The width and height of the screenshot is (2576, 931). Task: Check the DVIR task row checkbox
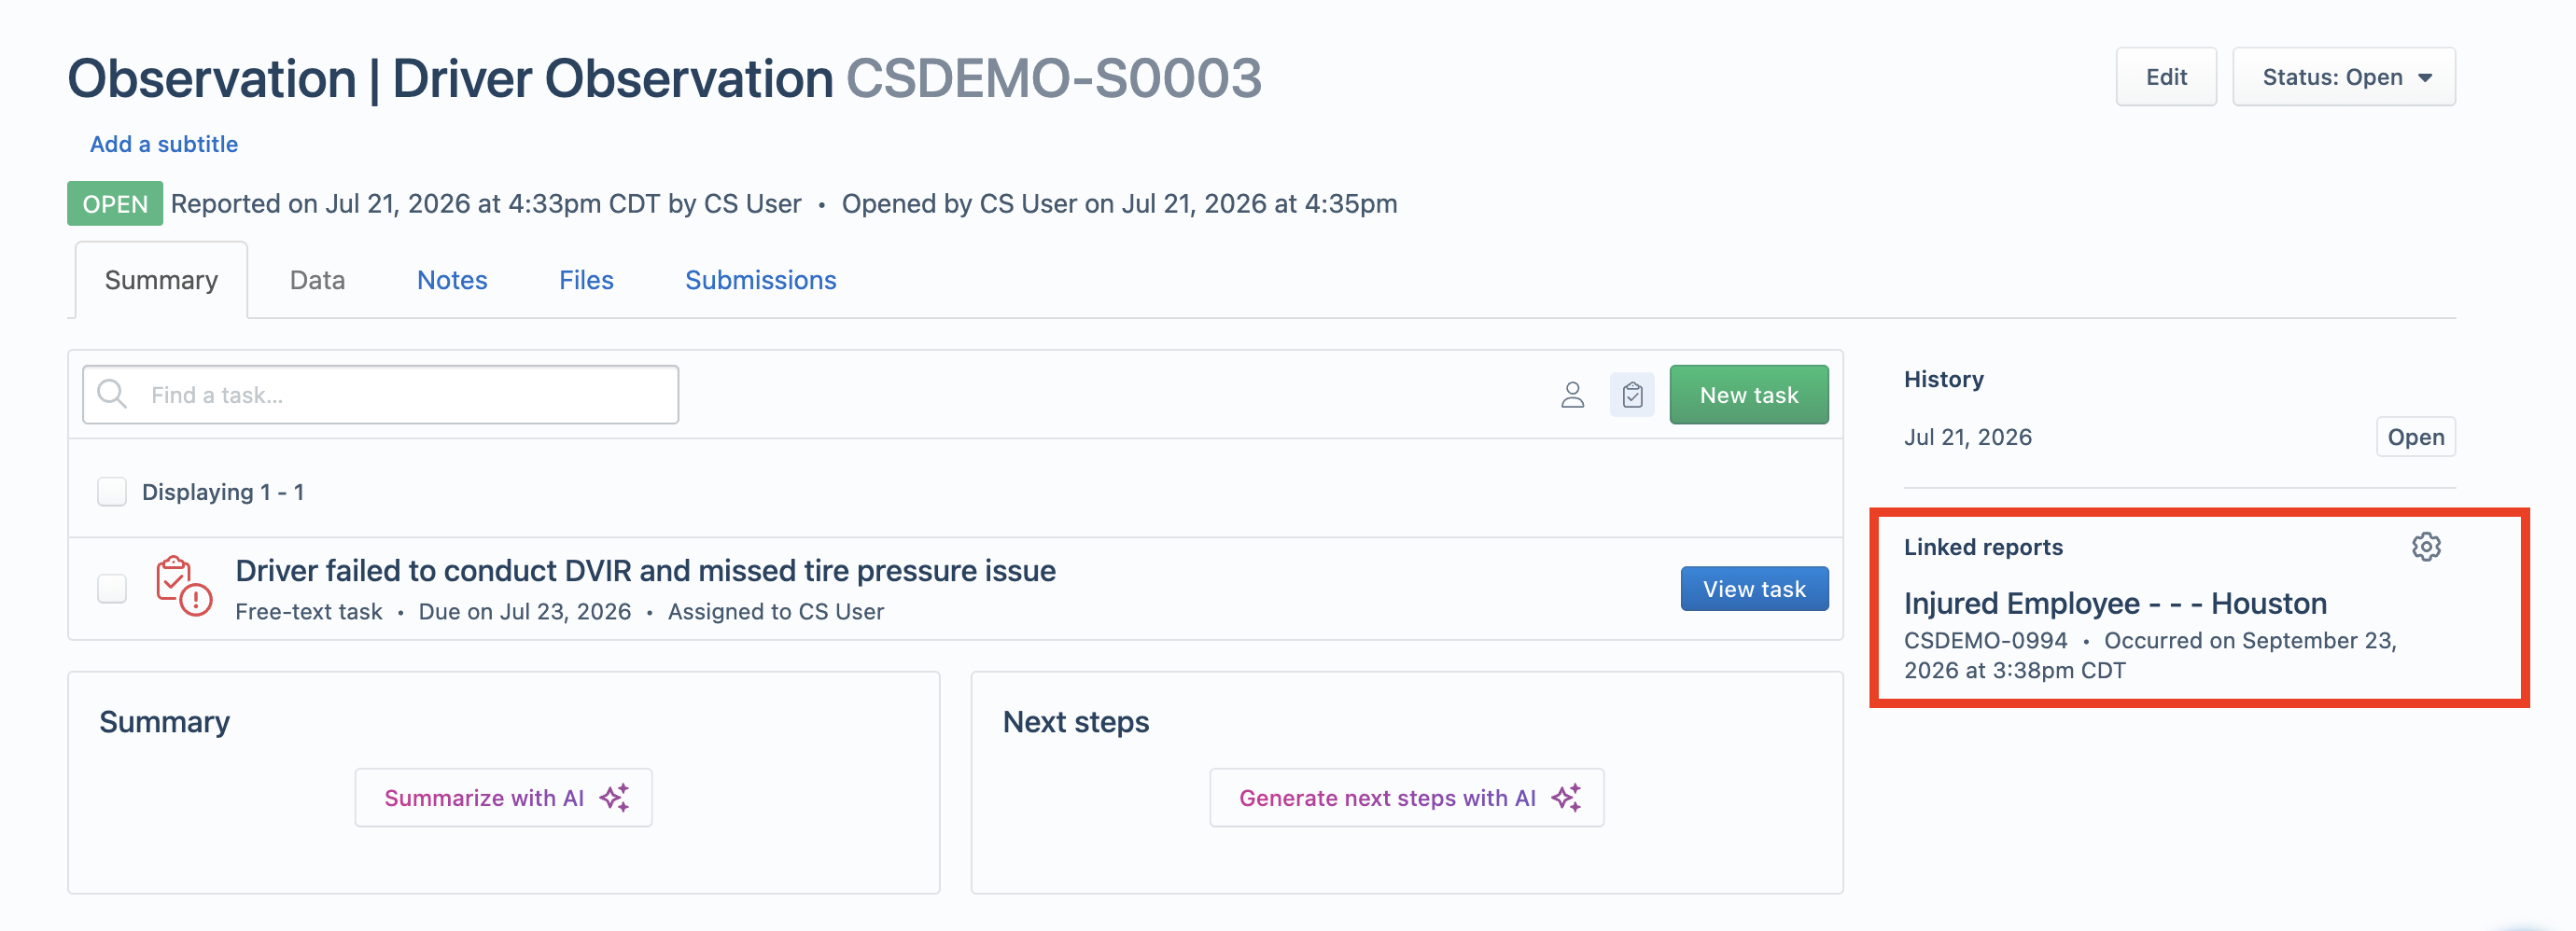112,588
